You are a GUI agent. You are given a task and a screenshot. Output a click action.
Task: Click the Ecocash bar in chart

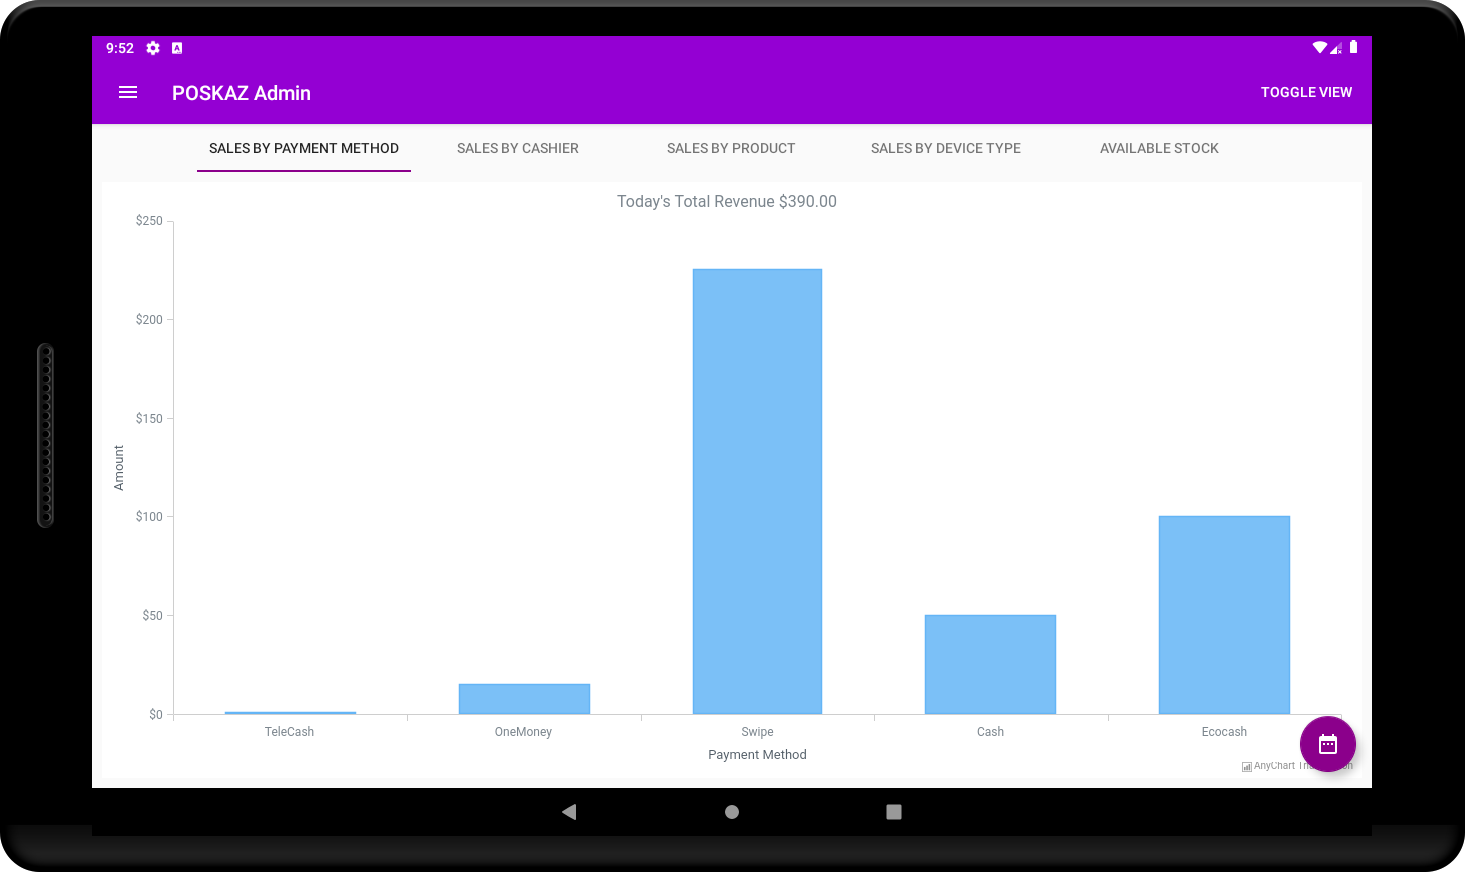click(1224, 614)
